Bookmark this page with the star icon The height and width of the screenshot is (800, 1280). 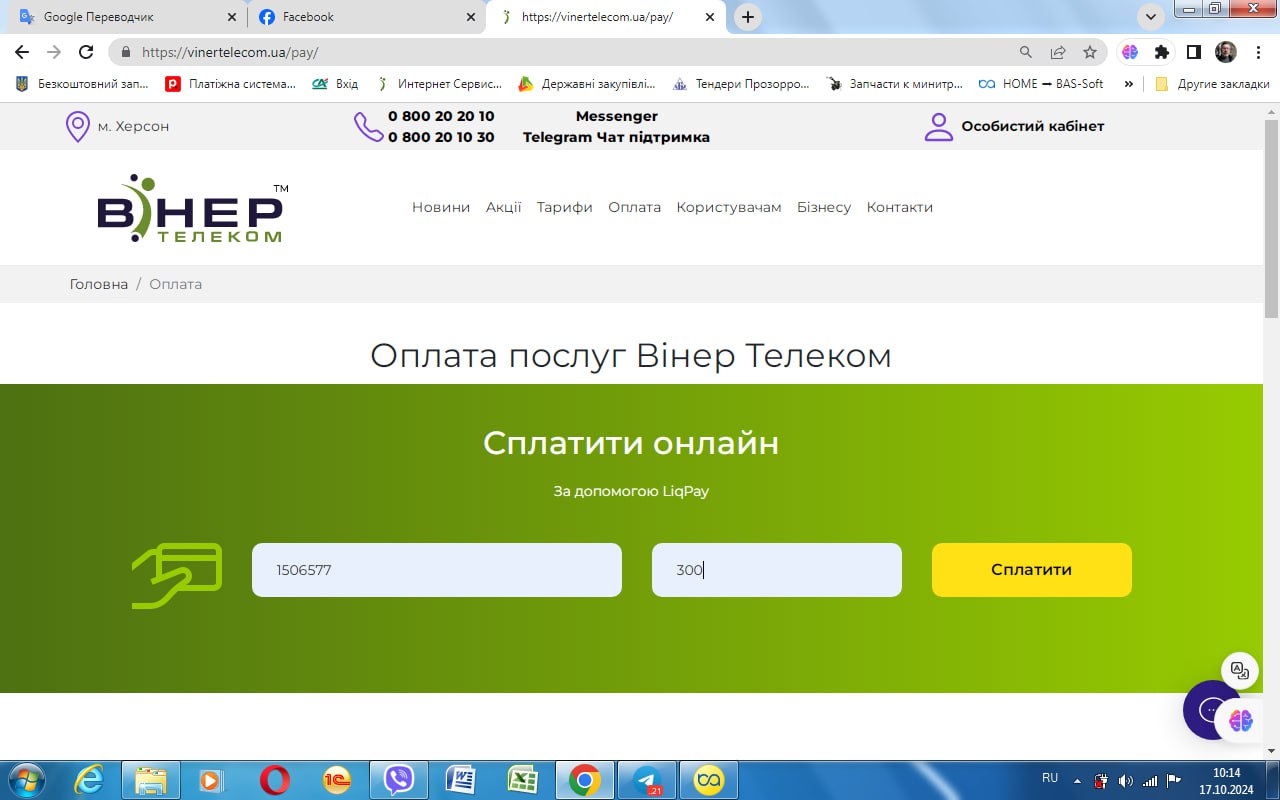1090,52
